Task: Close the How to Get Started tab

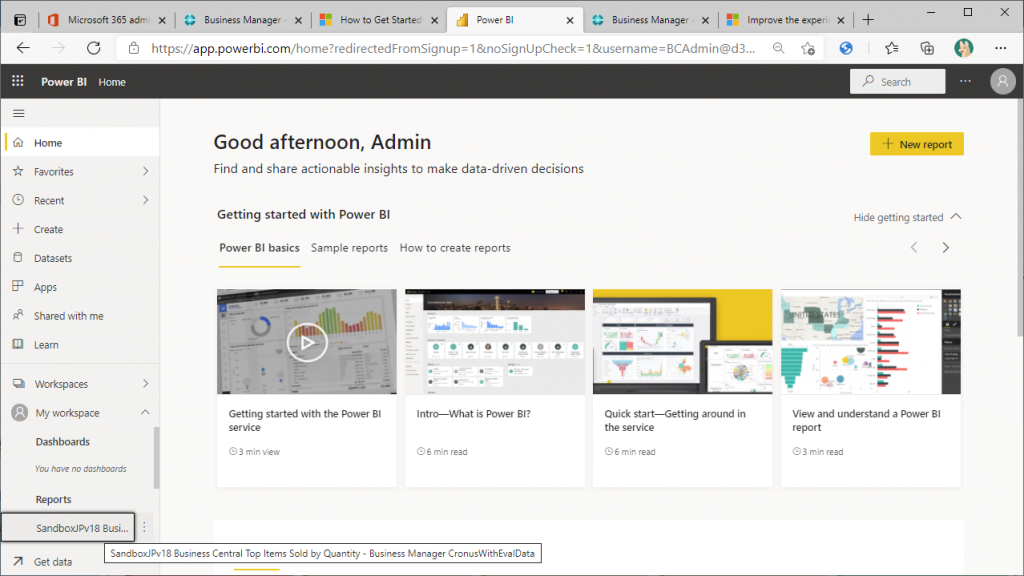Action: pyautogui.click(x=434, y=20)
